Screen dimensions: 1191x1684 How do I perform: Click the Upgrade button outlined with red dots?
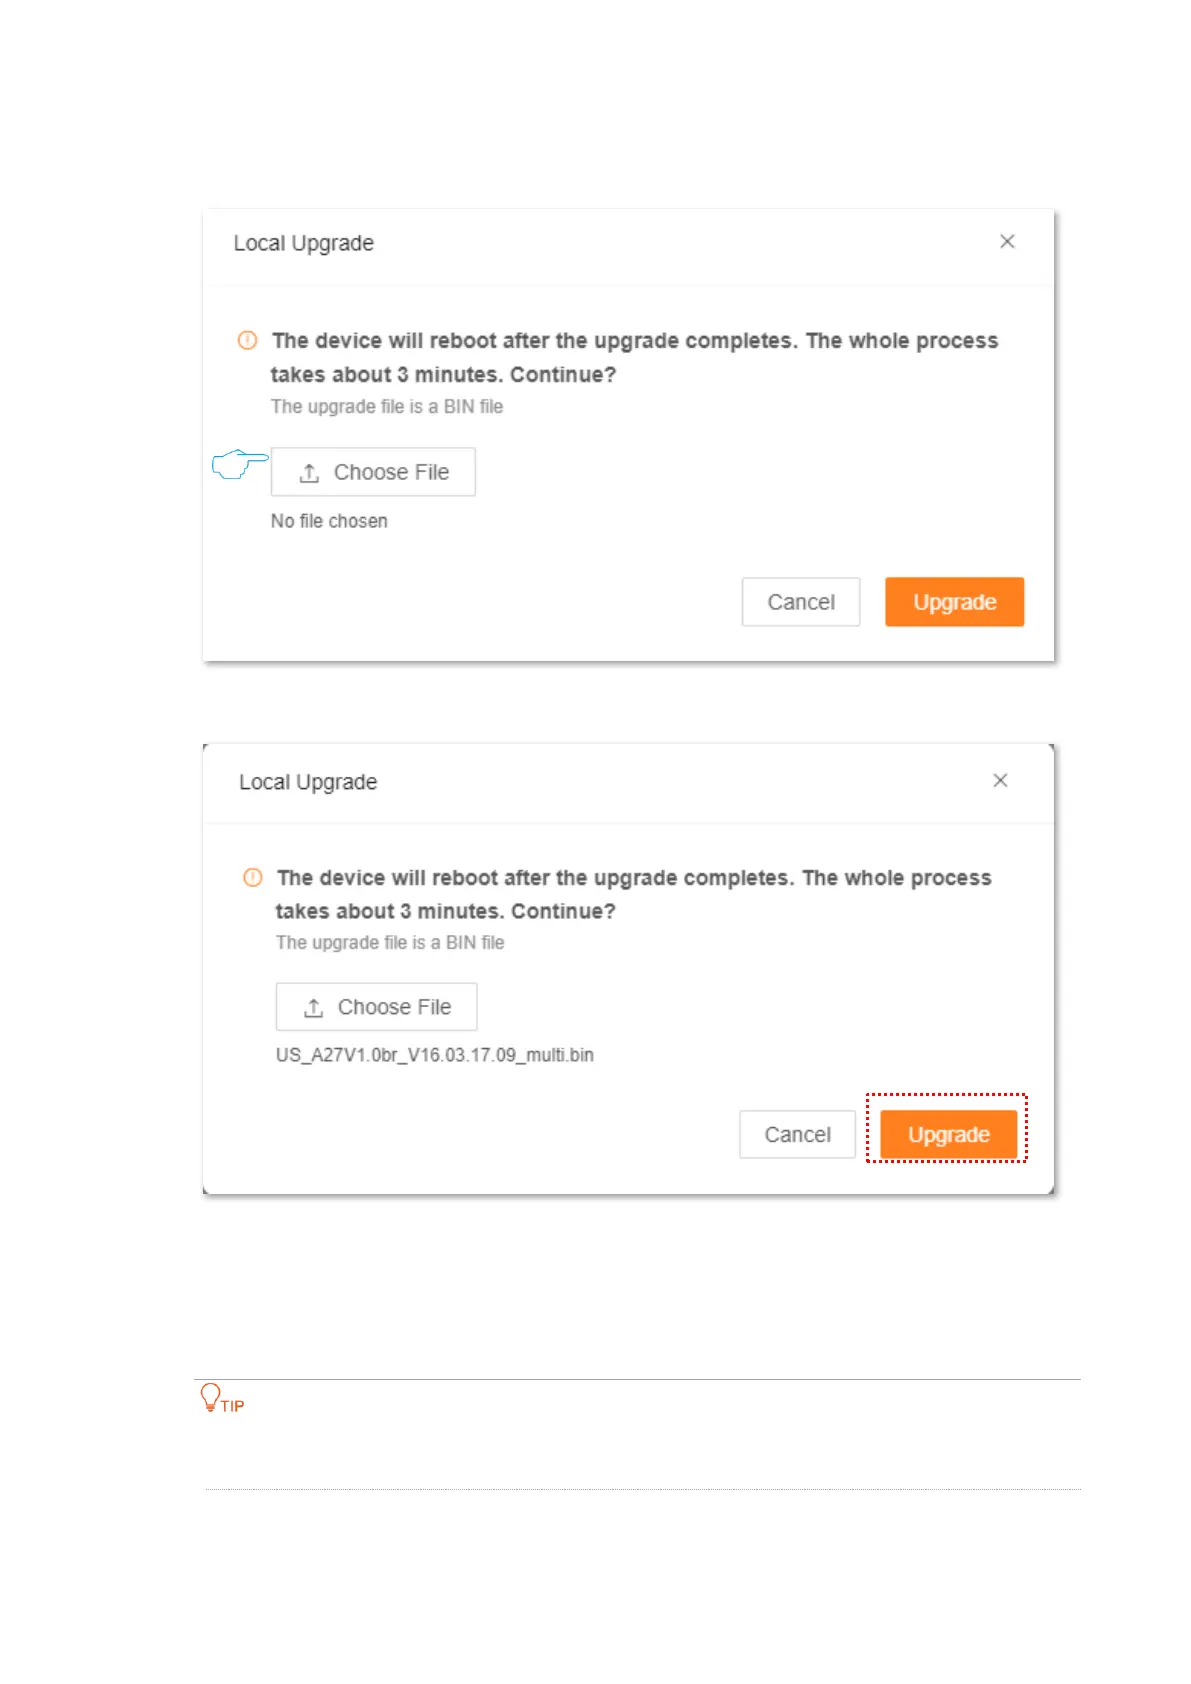[948, 1135]
